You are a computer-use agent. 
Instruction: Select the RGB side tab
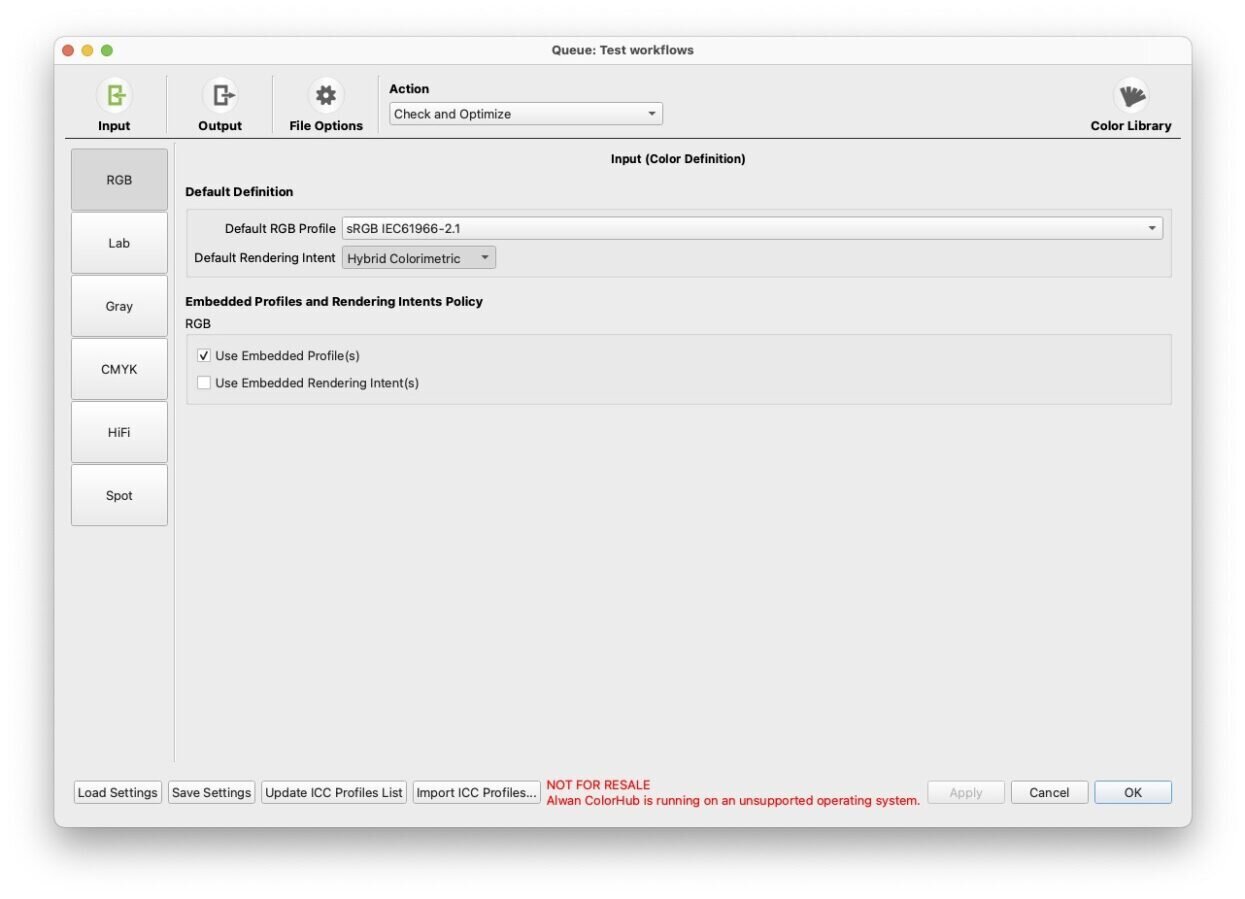[119, 180]
